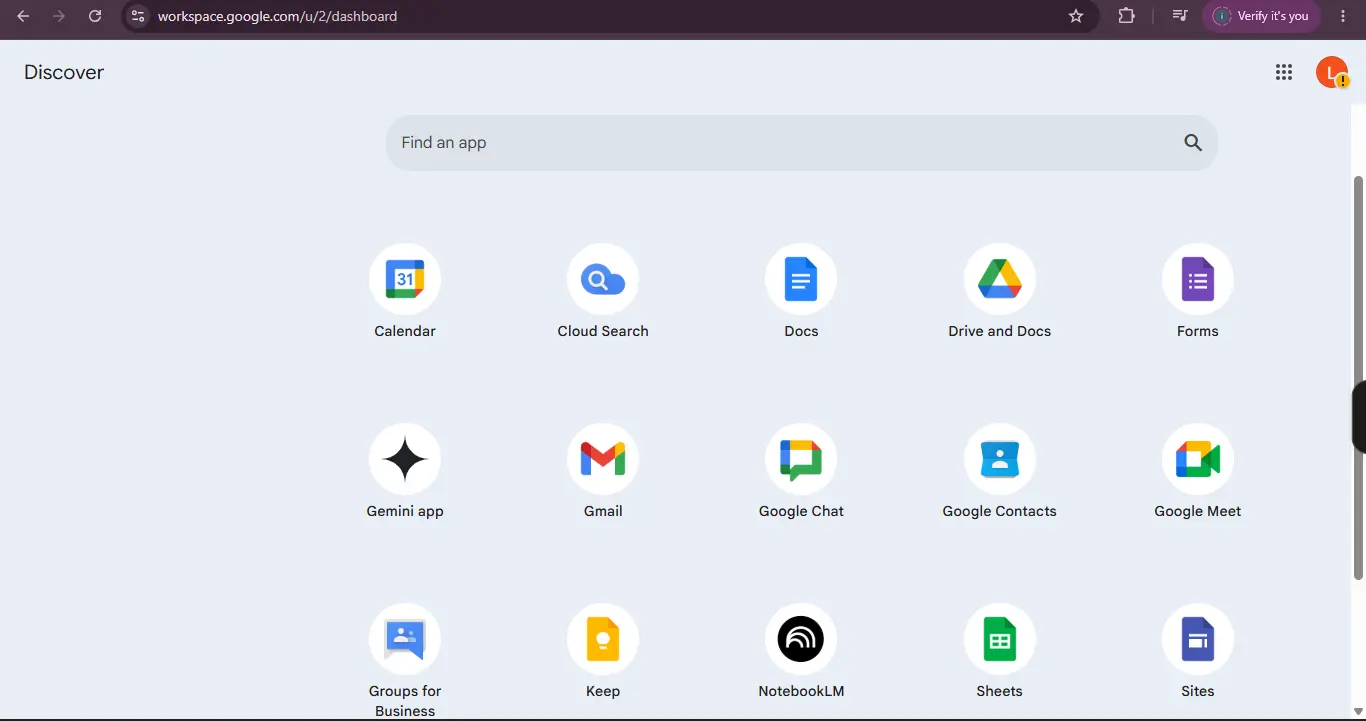This screenshot has height=721, width=1366.
Task: Launch the Forms app
Action: click(1198, 279)
